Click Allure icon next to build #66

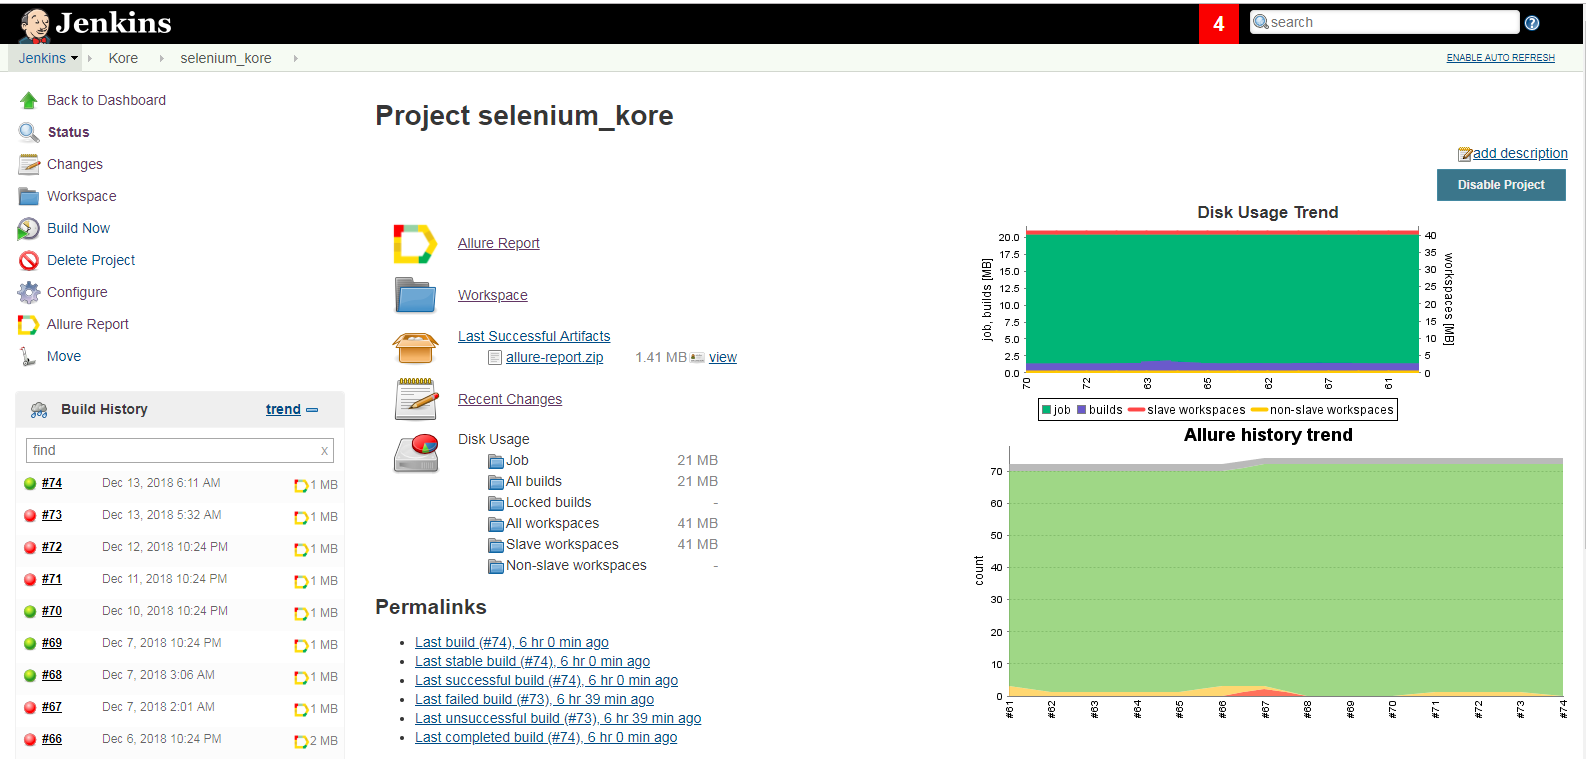[x=300, y=741]
